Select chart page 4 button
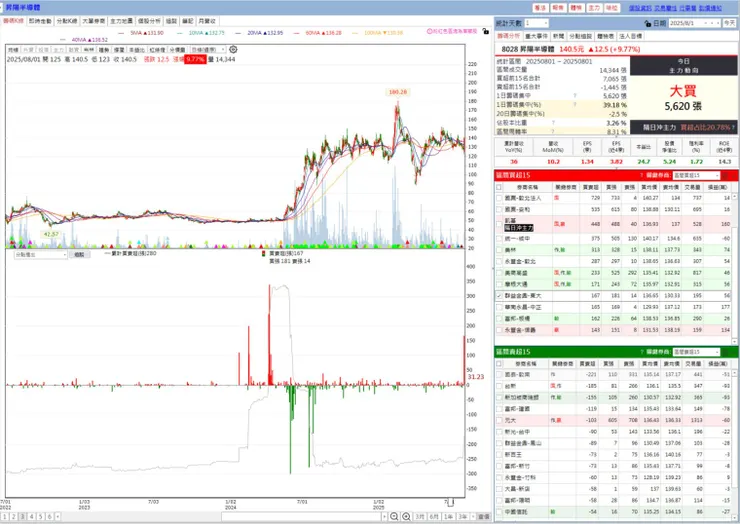The image size is (740, 524). tap(32, 516)
